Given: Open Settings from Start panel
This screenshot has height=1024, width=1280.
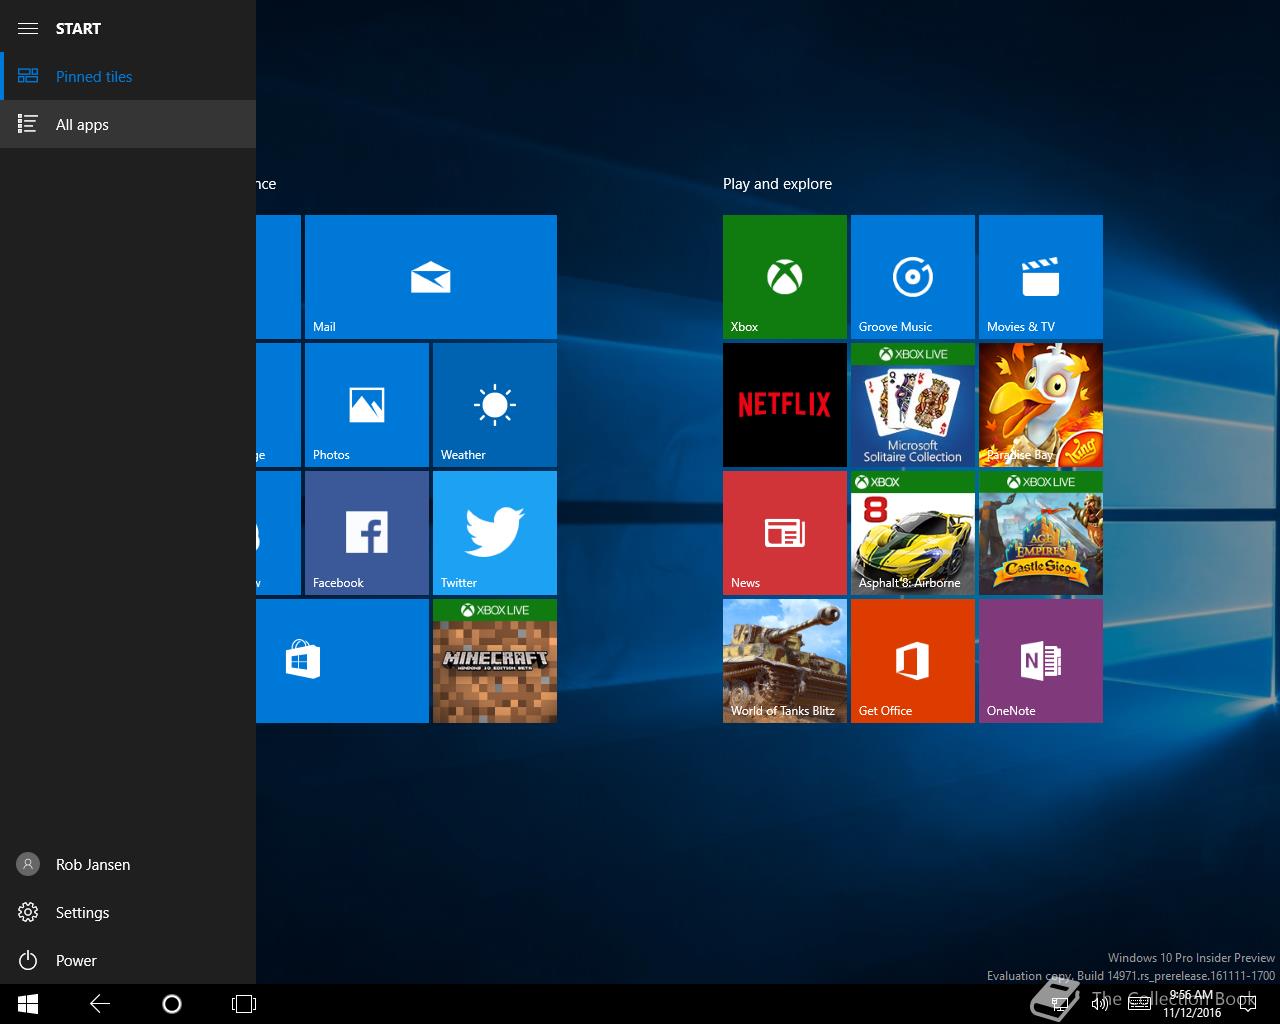Looking at the screenshot, I should (x=128, y=912).
